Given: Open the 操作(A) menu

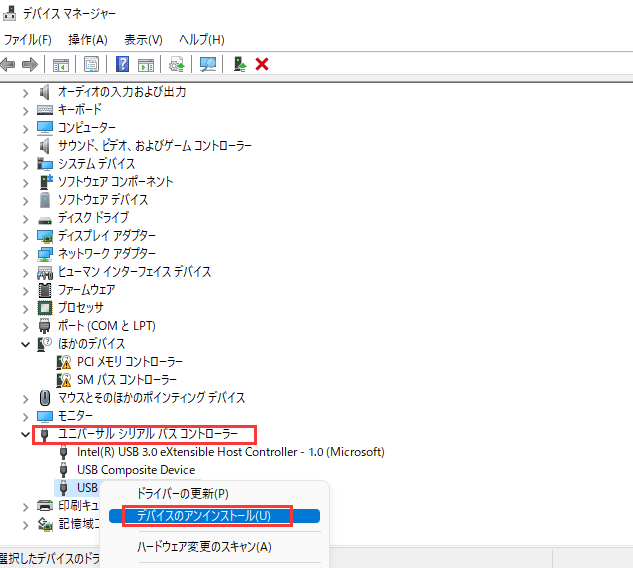Looking at the screenshot, I should (88, 40).
